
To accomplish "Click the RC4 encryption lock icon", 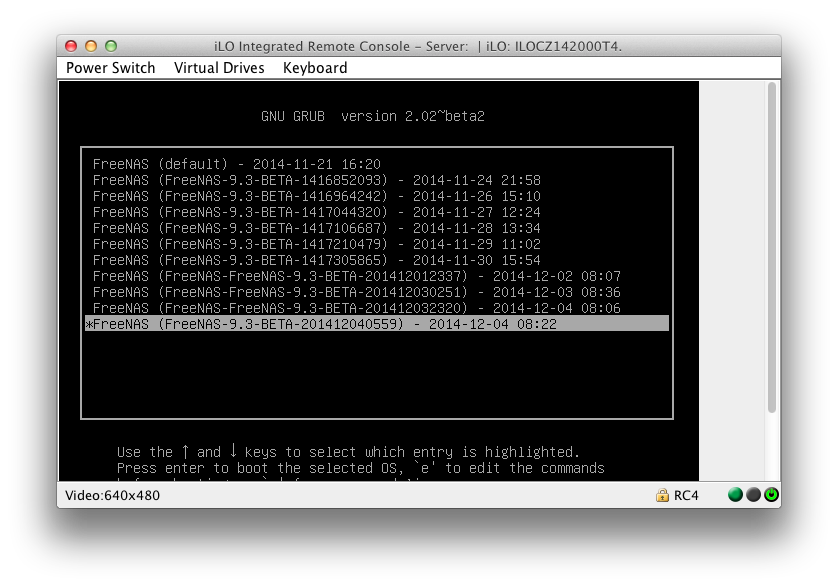I will [662, 495].
